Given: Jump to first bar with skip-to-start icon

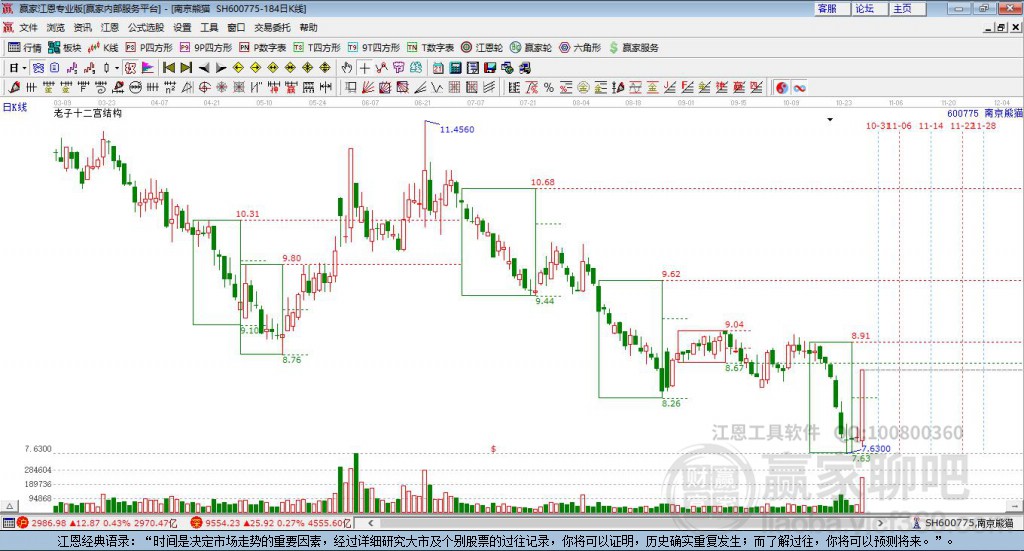Looking at the screenshot, I should (169, 68).
